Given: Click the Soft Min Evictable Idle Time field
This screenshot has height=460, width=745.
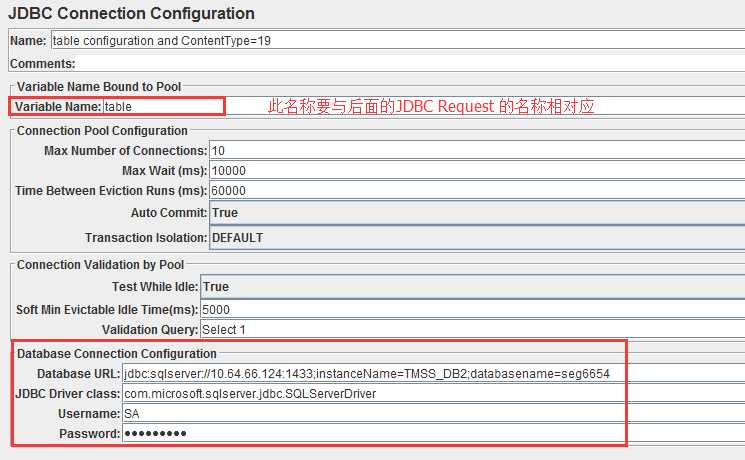Looking at the screenshot, I should point(473,309).
